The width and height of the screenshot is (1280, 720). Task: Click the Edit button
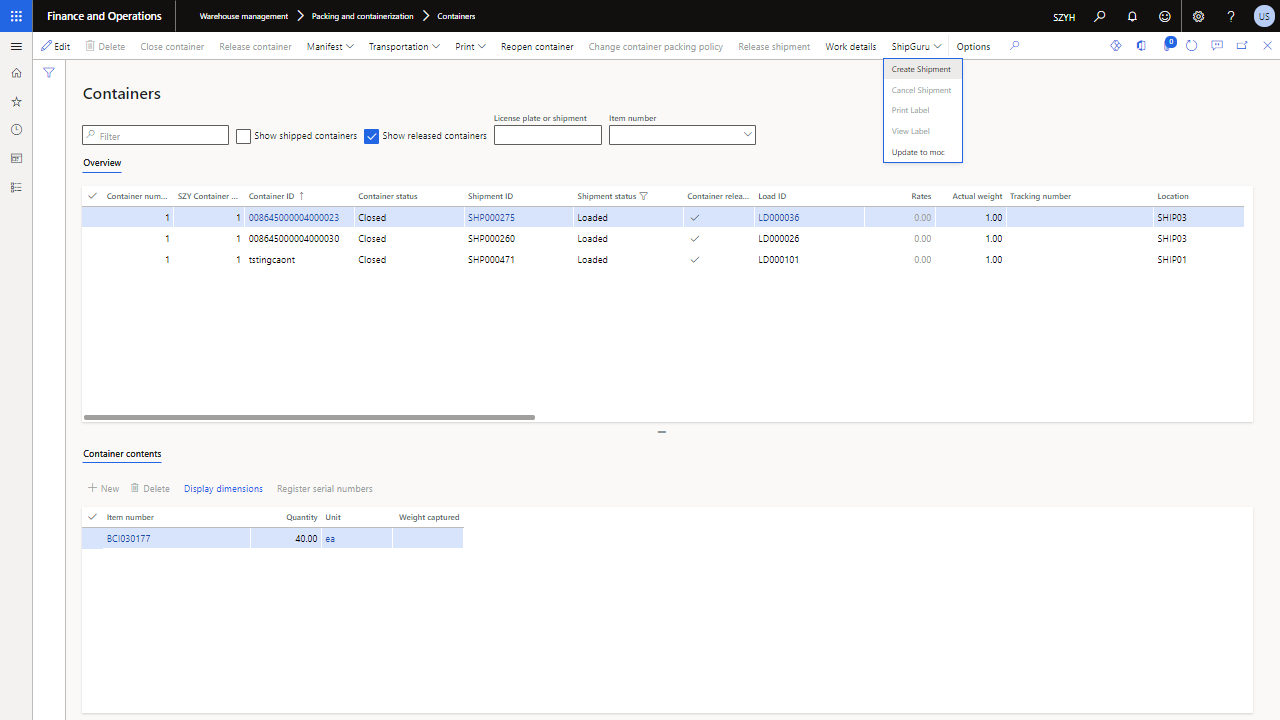point(56,47)
